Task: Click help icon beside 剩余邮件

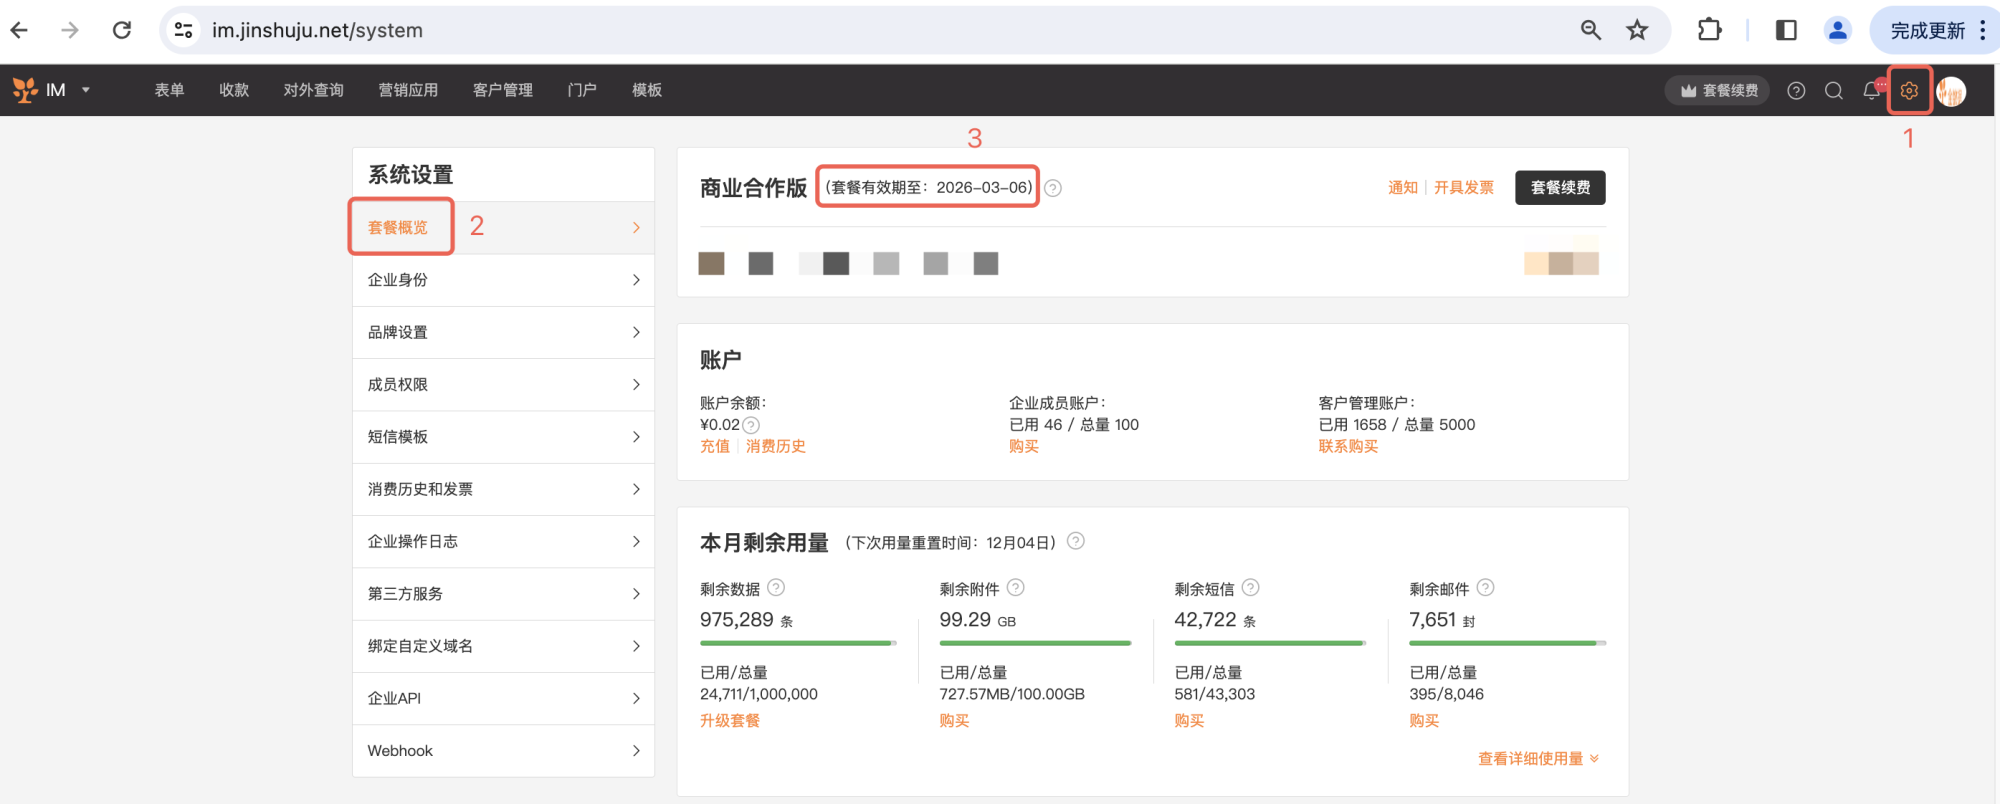Action: (x=1486, y=588)
